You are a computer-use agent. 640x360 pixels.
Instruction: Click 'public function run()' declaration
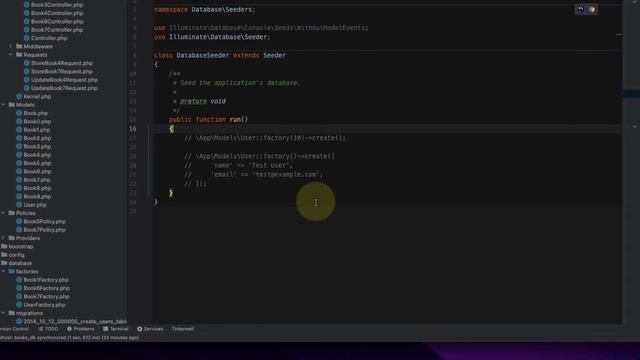pos(209,120)
